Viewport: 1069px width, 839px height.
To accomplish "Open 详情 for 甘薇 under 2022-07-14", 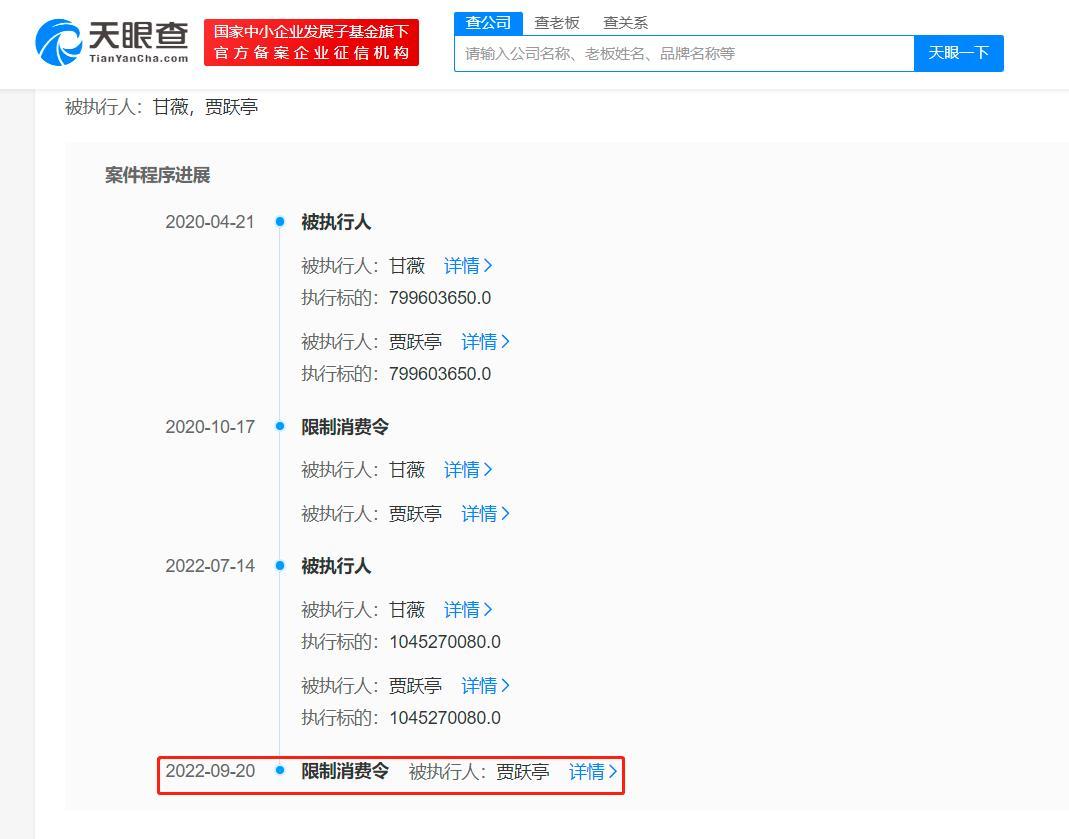I will 468,610.
